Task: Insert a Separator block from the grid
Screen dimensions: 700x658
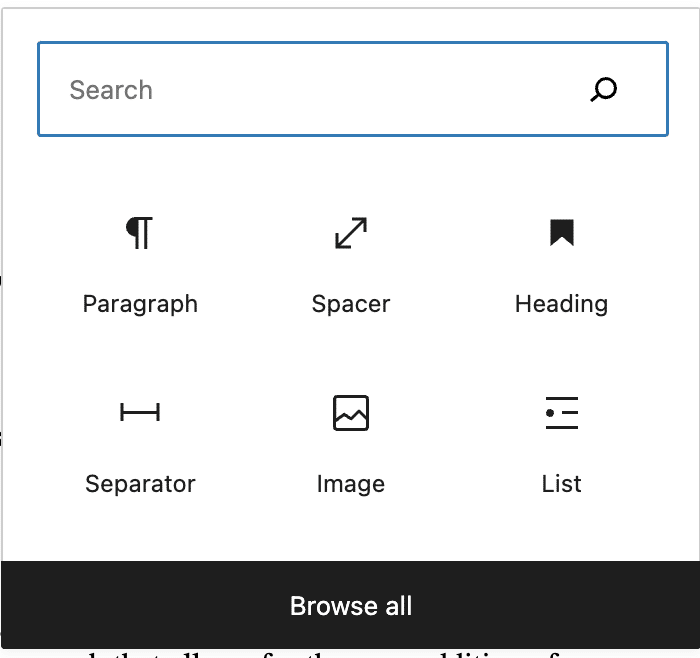Action: point(140,445)
